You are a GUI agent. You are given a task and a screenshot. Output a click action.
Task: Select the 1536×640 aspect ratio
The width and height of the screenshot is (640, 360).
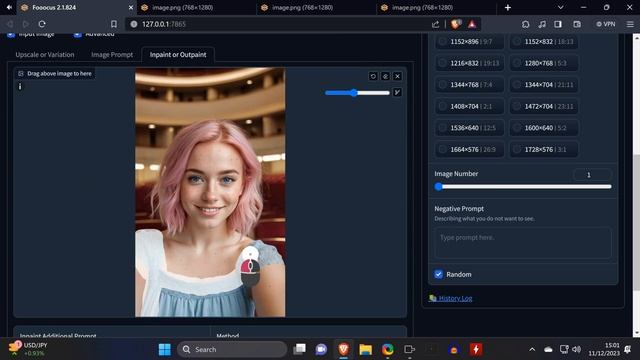[469, 128]
